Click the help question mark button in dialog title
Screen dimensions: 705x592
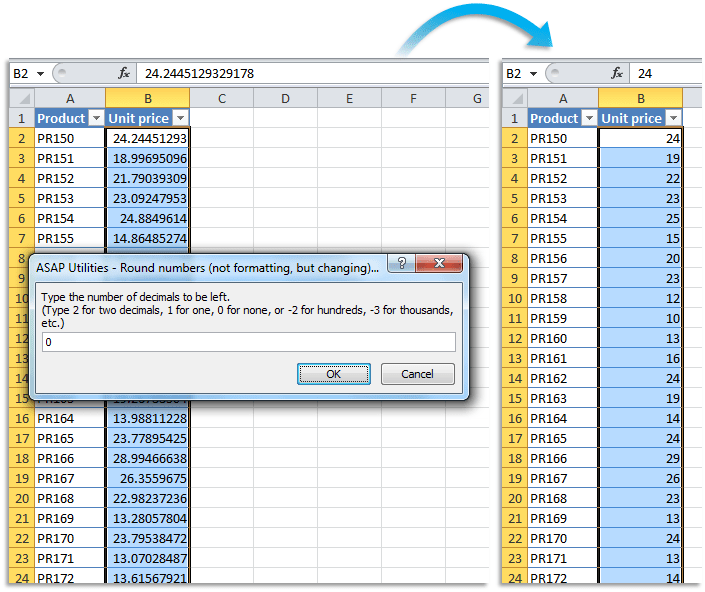402,263
